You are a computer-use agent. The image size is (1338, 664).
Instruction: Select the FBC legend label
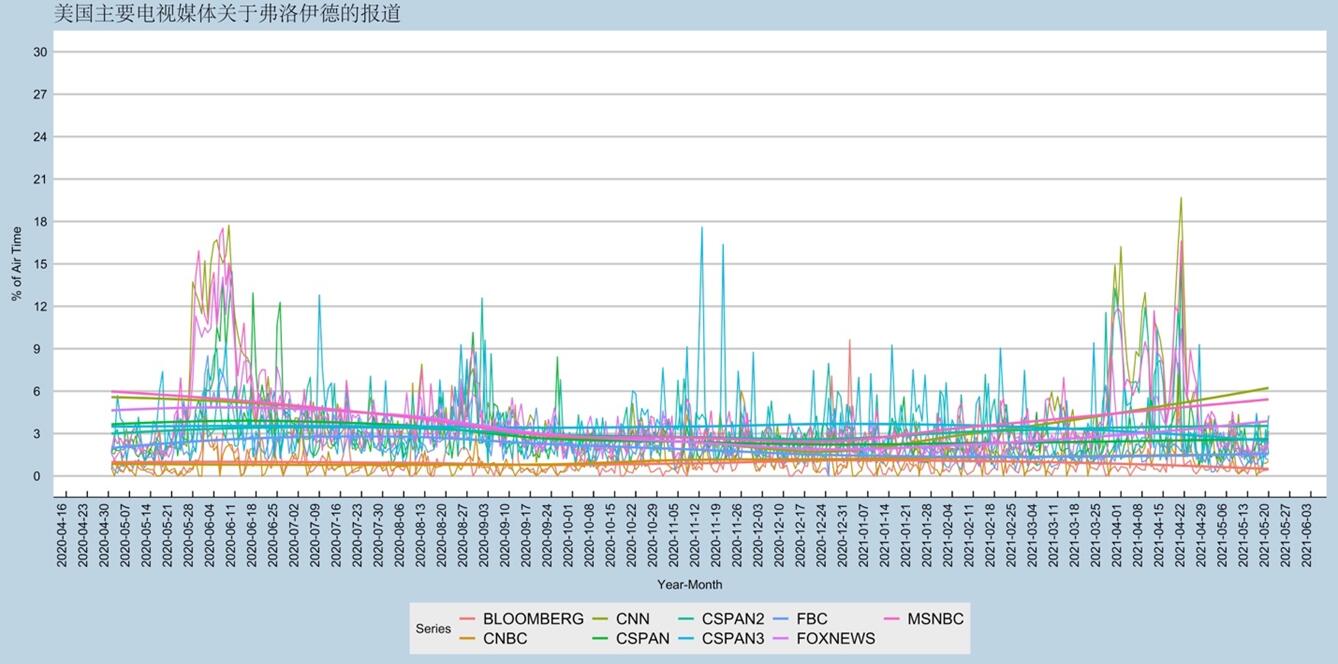[x=810, y=619]
